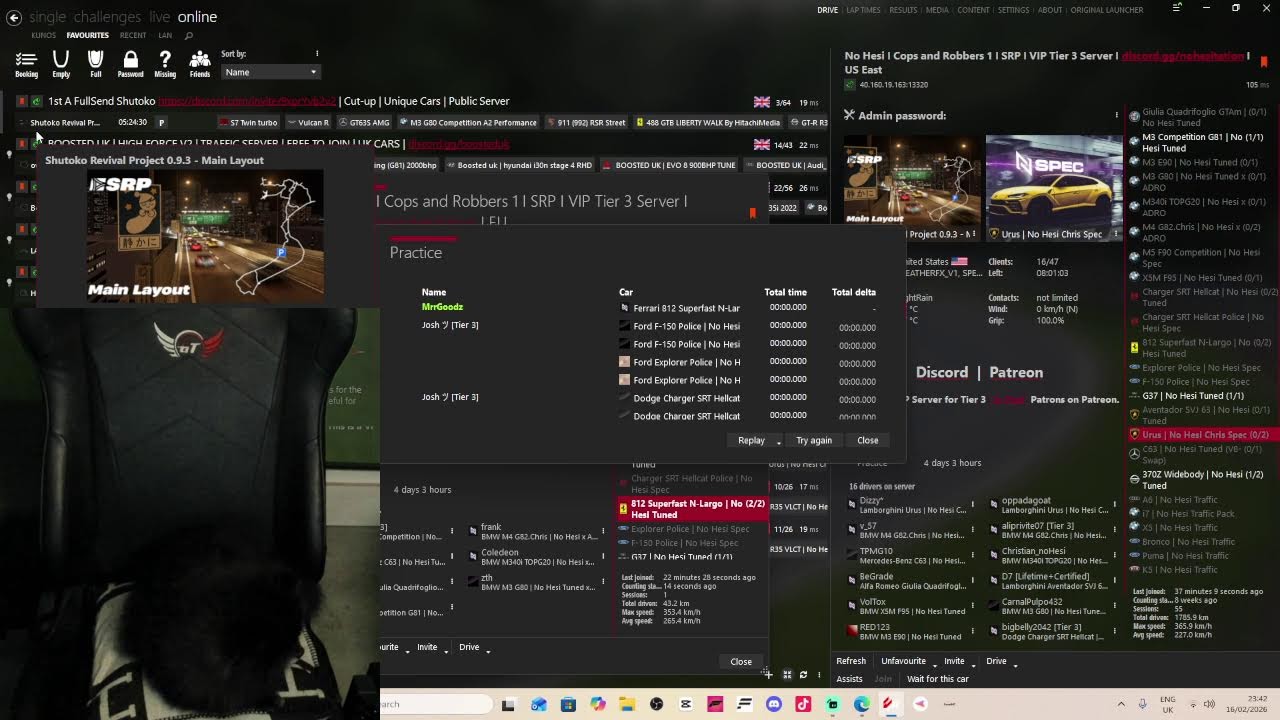1280x720 pixels.
Task: Open Discord from the Windows taskbar
Action: [x=773, y=704]
